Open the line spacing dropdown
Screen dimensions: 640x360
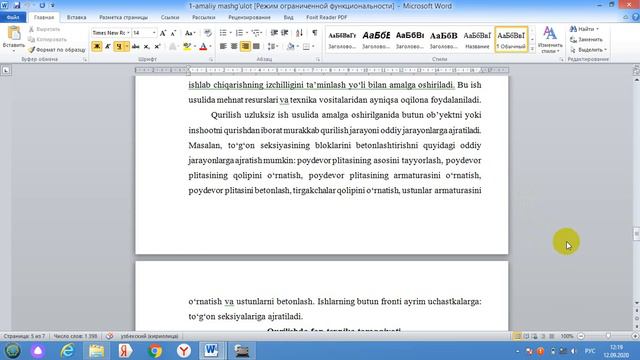coord(273,47)
